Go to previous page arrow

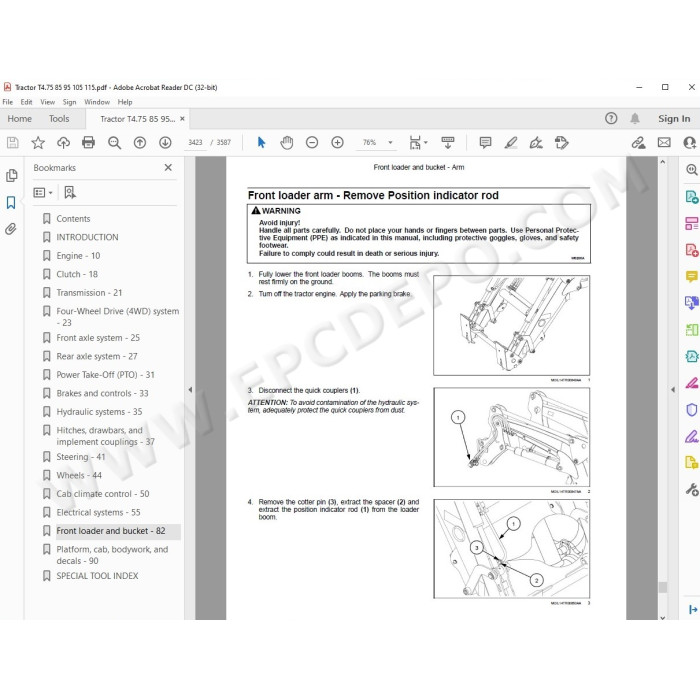(140, 142)
